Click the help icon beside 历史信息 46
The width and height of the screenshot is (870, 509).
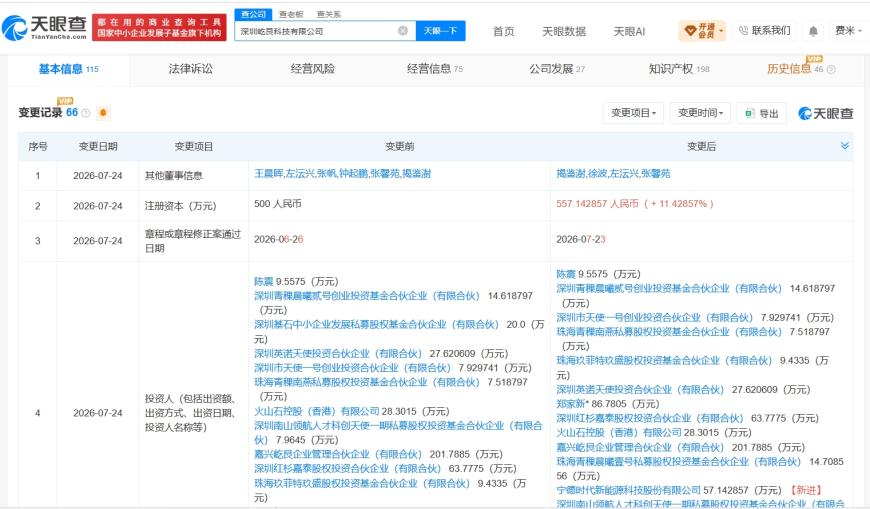(x=831, y=69)
